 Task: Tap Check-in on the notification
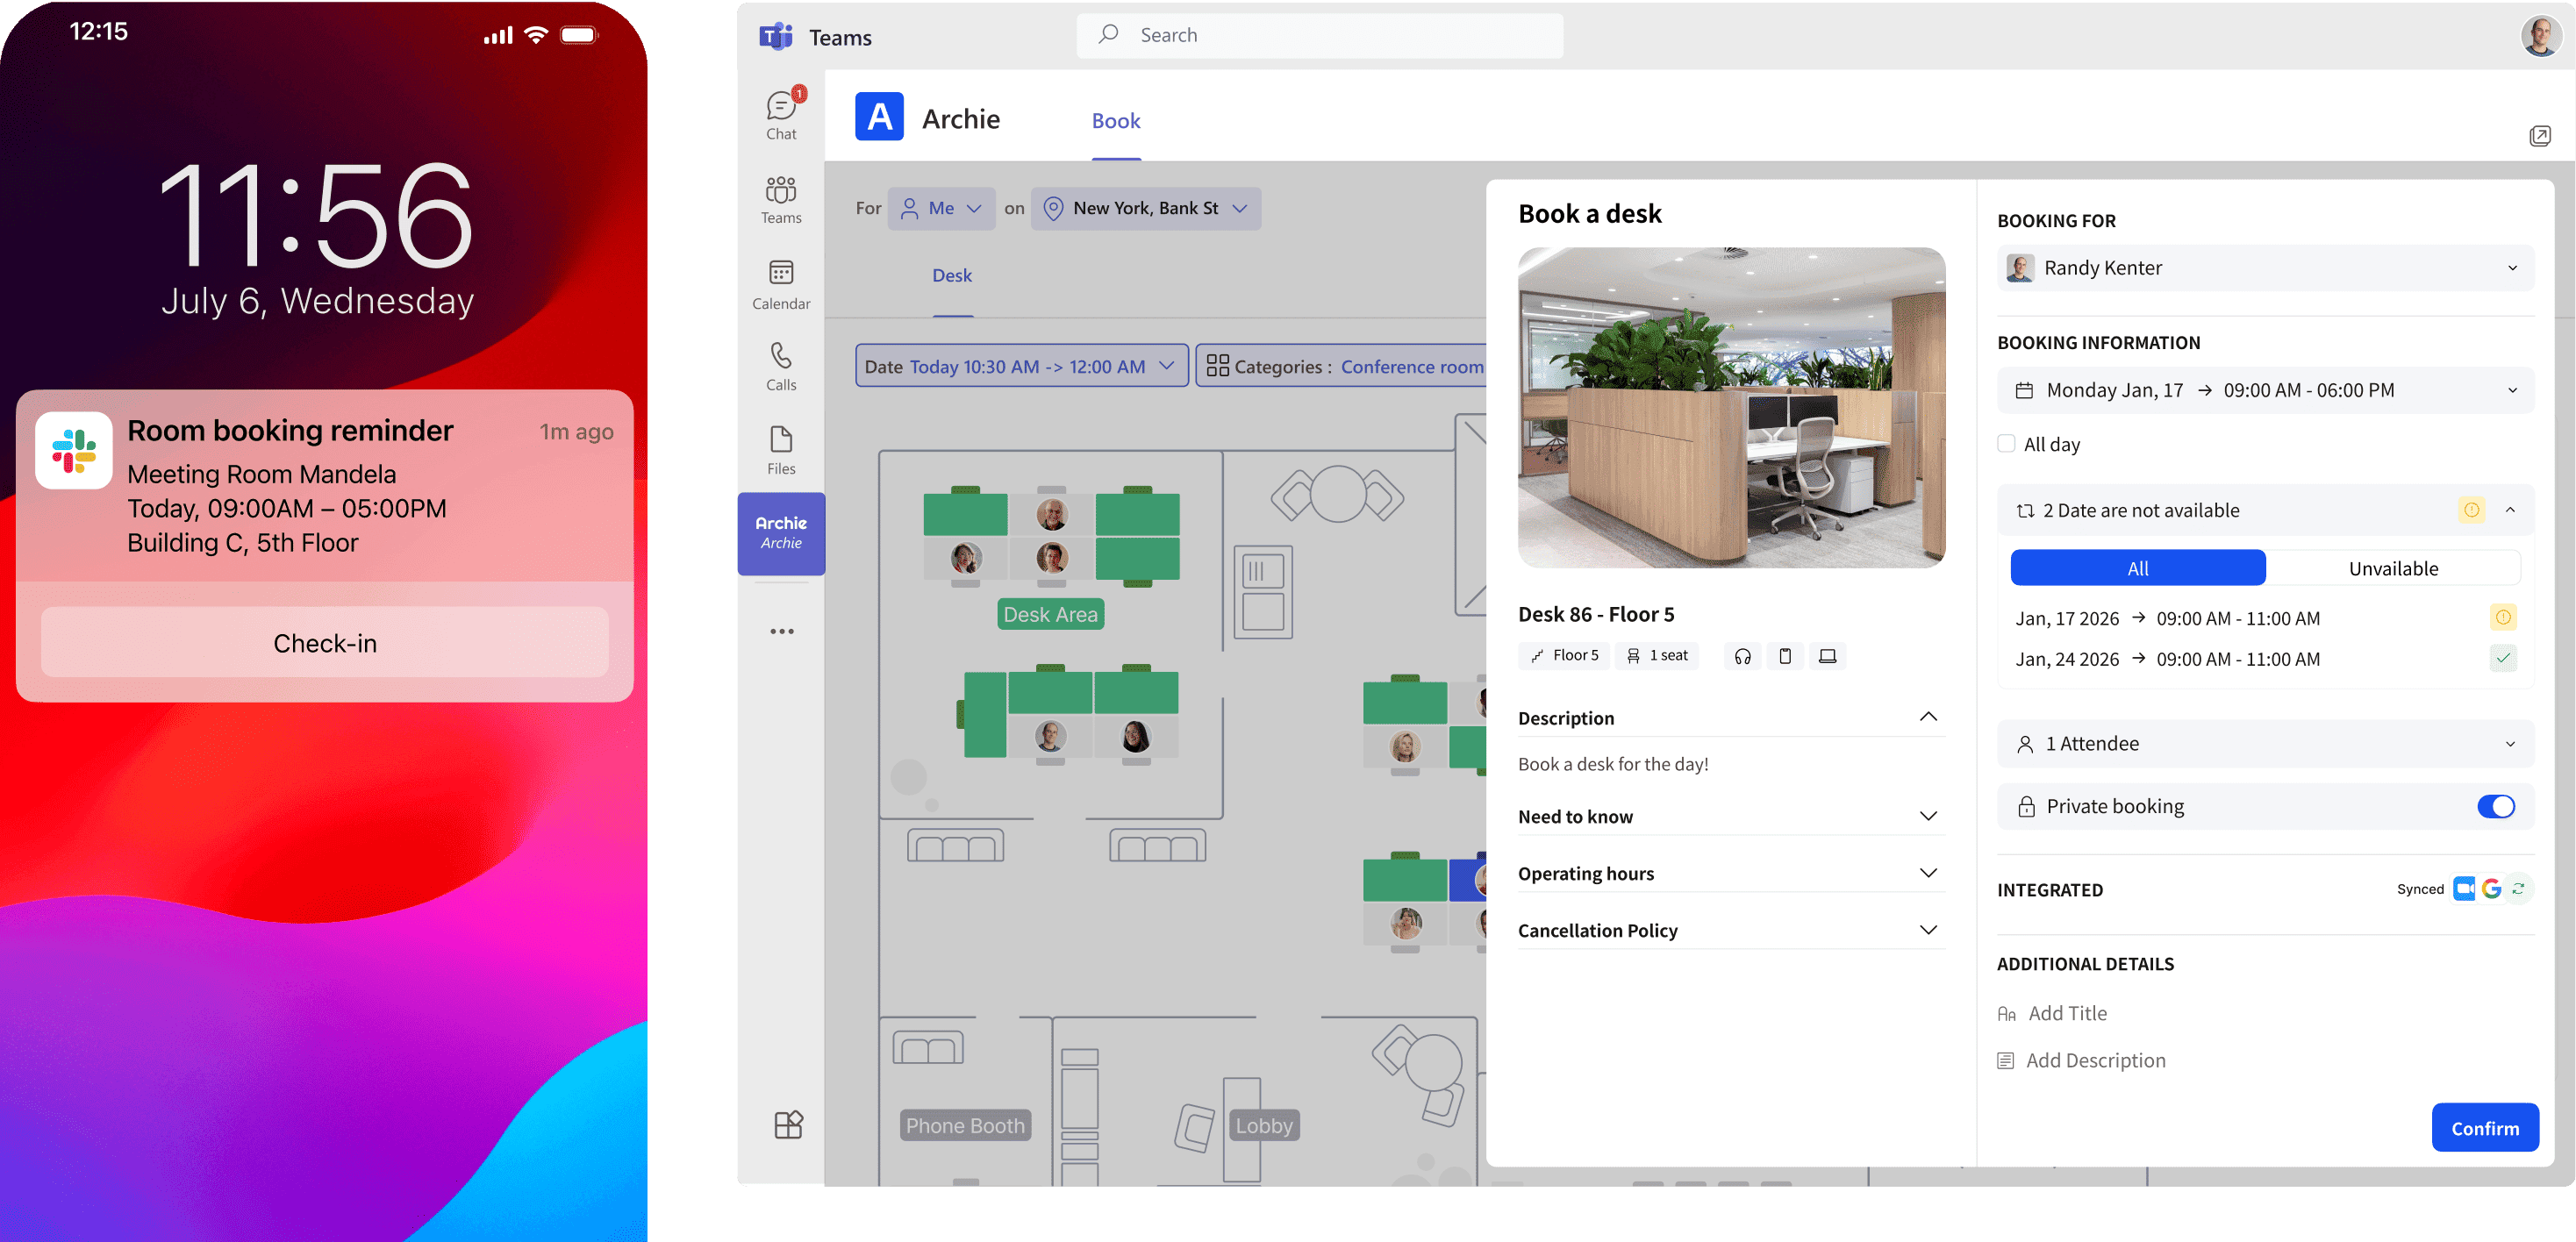(325, 643)
